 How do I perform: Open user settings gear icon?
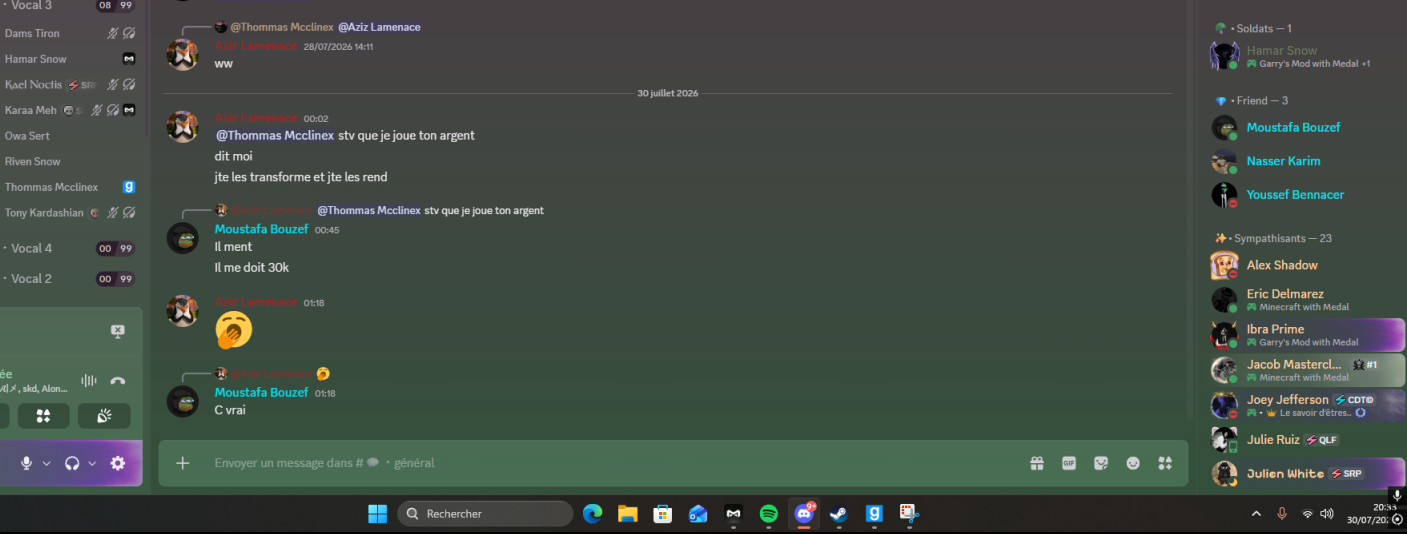point(118,463)
